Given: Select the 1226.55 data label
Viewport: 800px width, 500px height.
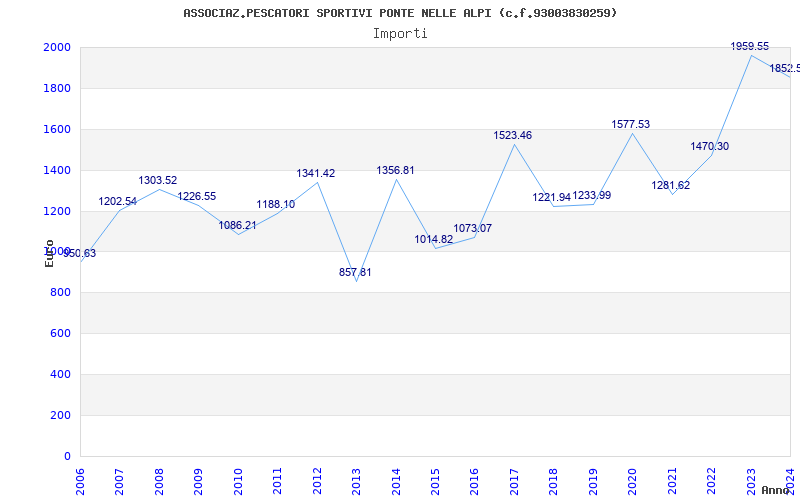Looking at the screenshot, I should click(197, 196).
